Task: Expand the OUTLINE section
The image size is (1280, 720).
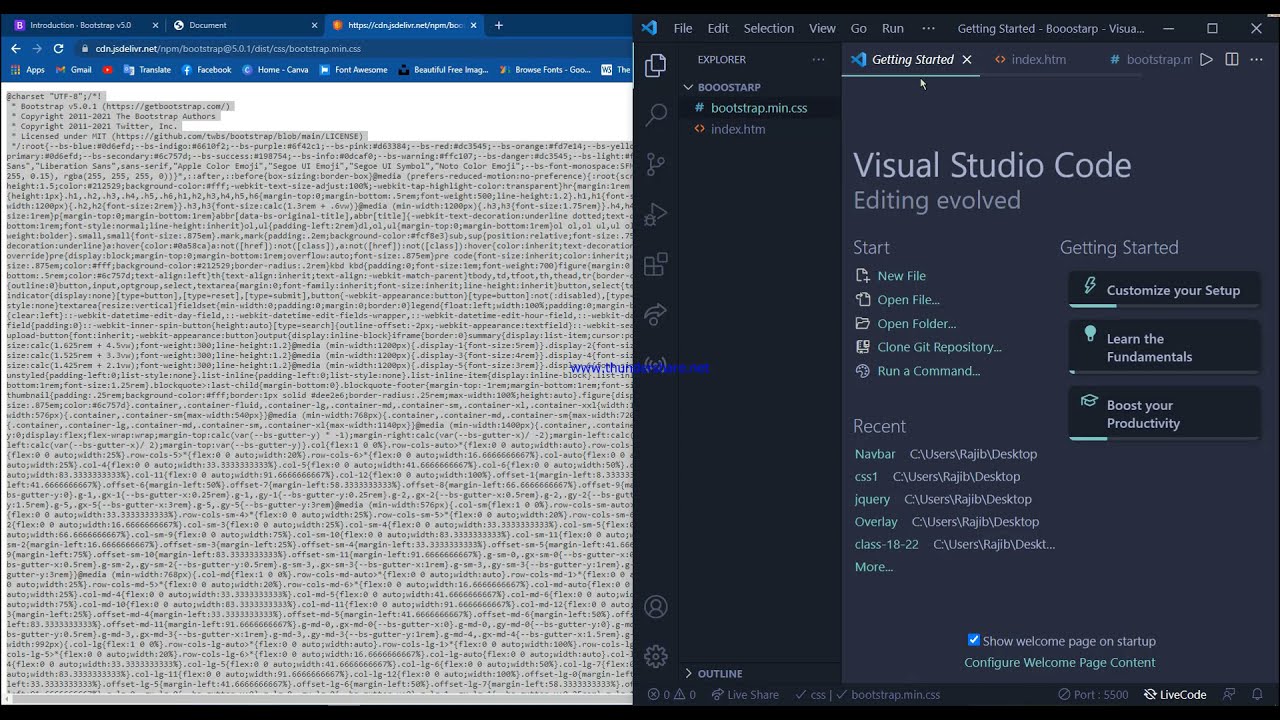Action: [760, 673]
